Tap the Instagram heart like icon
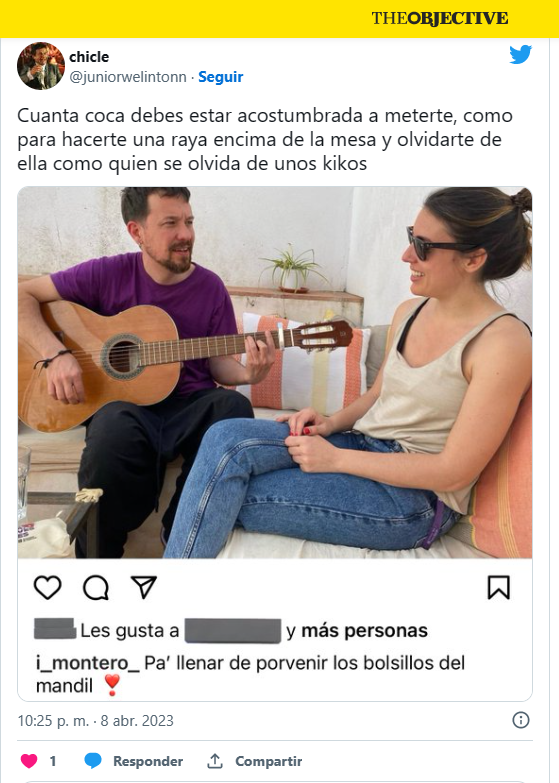Screen dimensions: 559x783 (x=47, y=587)
